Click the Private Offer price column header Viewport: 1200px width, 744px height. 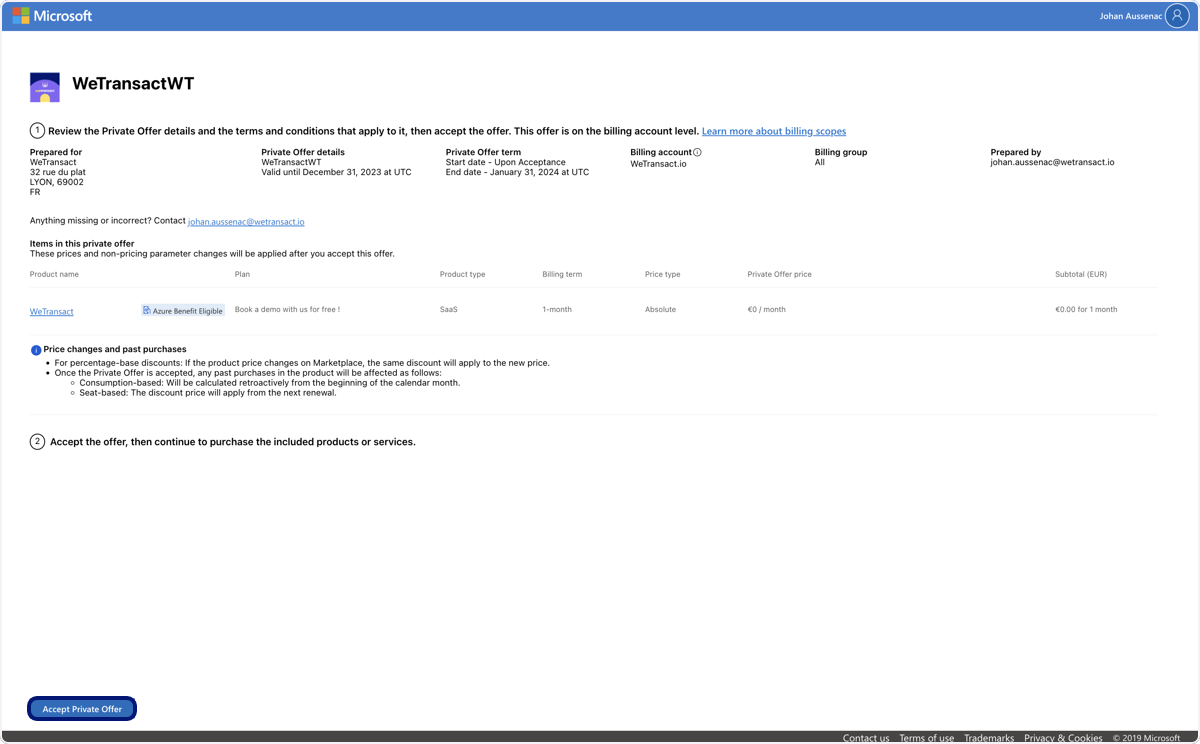point(780,274)
